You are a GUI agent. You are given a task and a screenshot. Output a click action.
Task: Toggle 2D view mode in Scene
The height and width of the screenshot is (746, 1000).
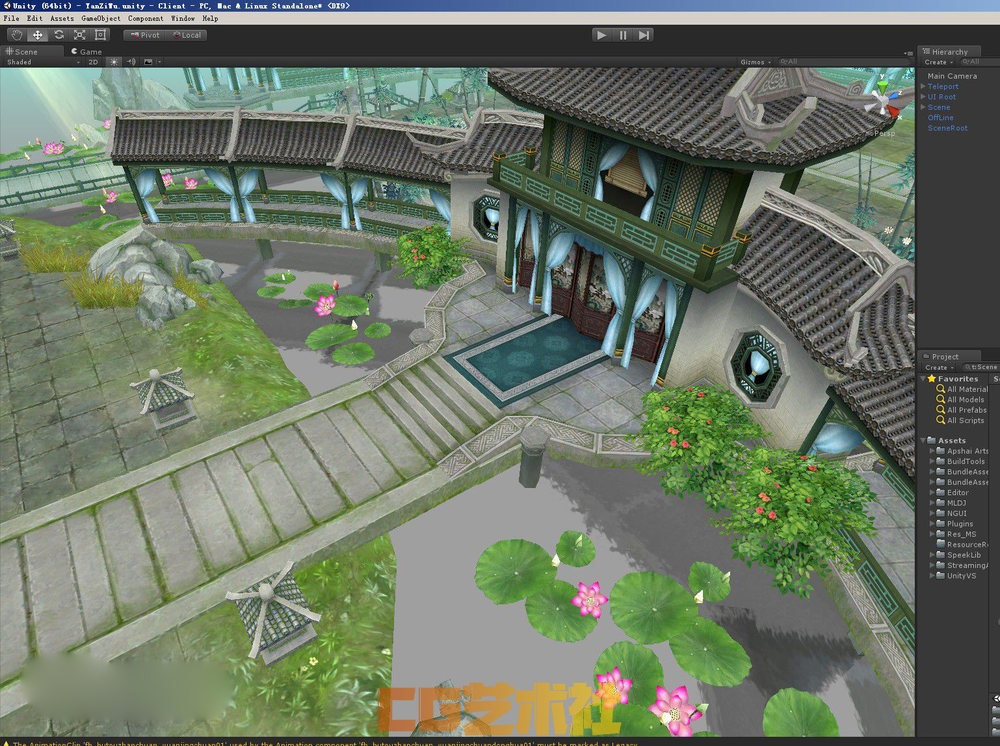tap(93, 62)
